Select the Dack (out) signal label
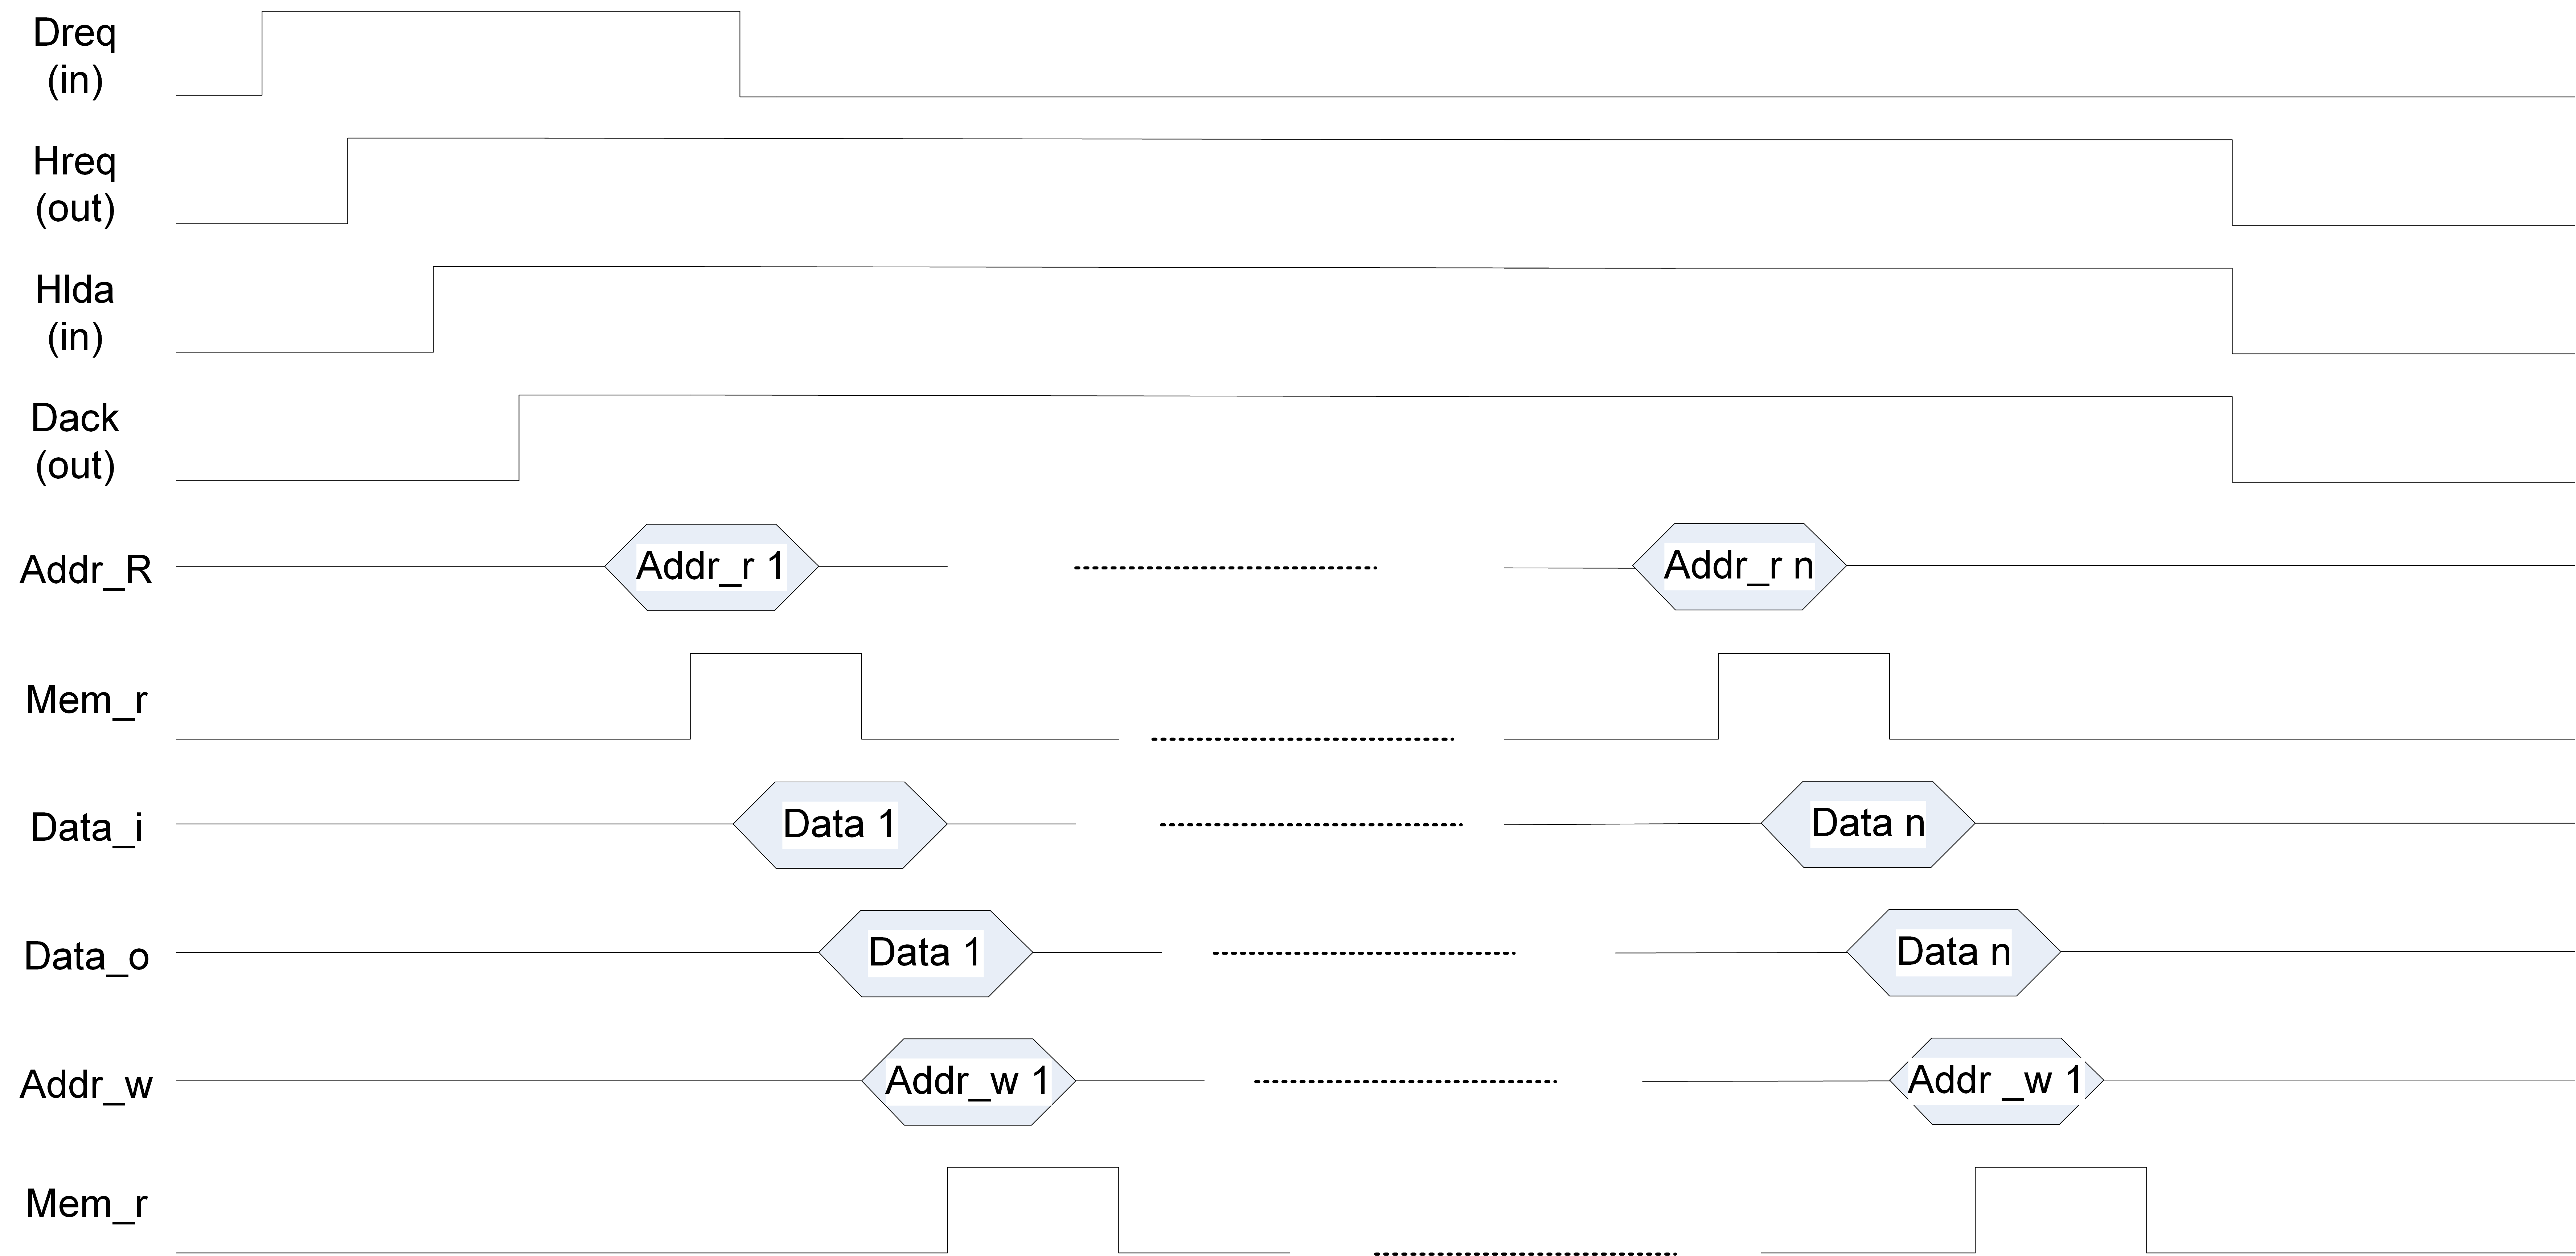Viewport: 2576px width, 1256px height. pyautogui.click(x=75, y=441)
